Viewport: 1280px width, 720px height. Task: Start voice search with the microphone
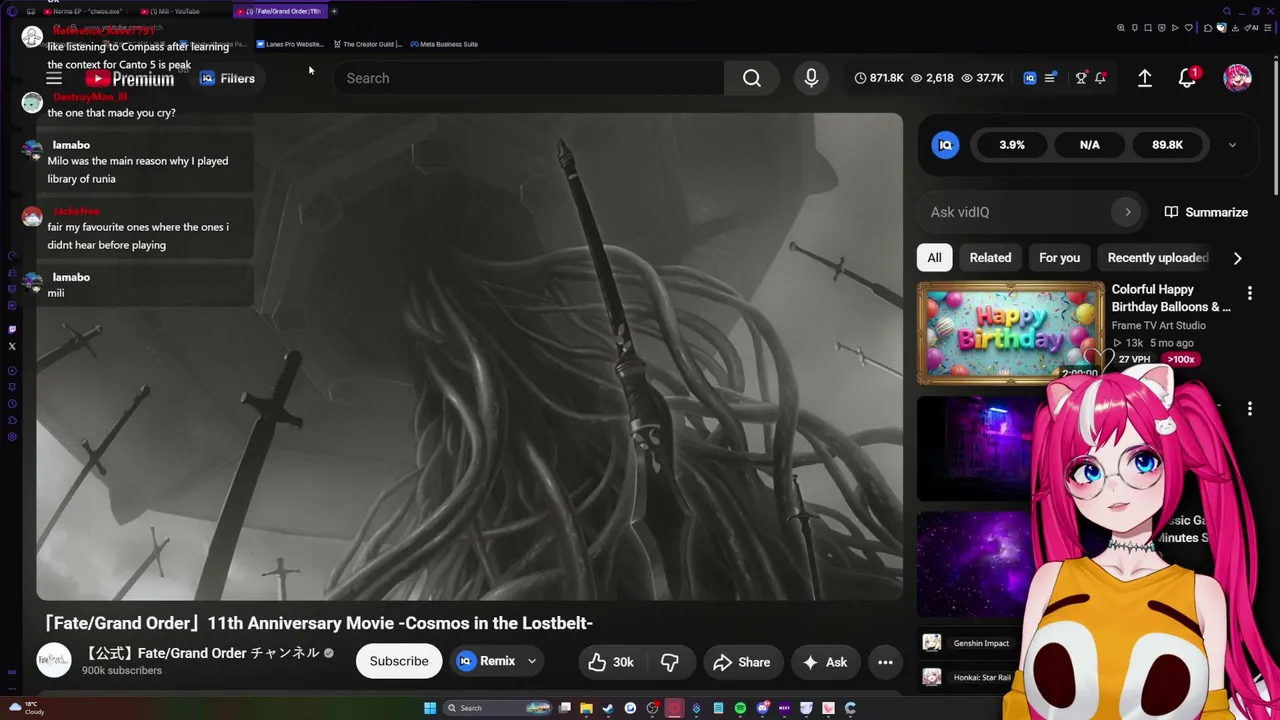tap(811, 78)
